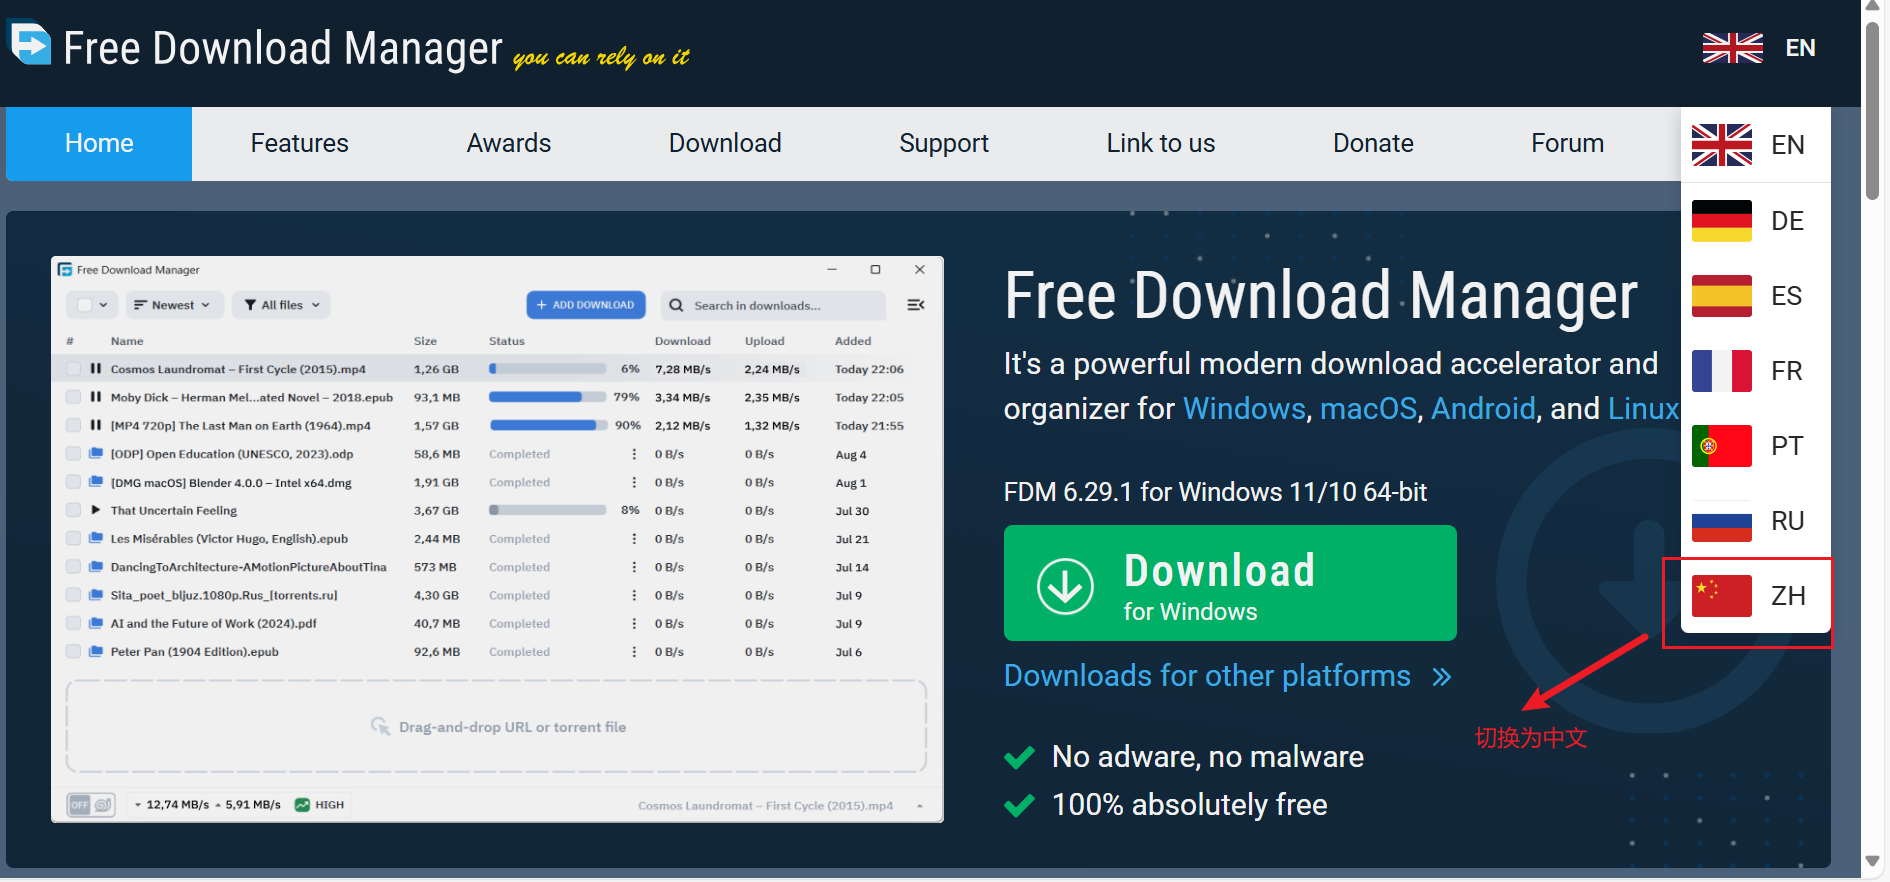
Task: Click the Spanish flag in language list
Action: pyautogui.click(x=1722, y=296)
